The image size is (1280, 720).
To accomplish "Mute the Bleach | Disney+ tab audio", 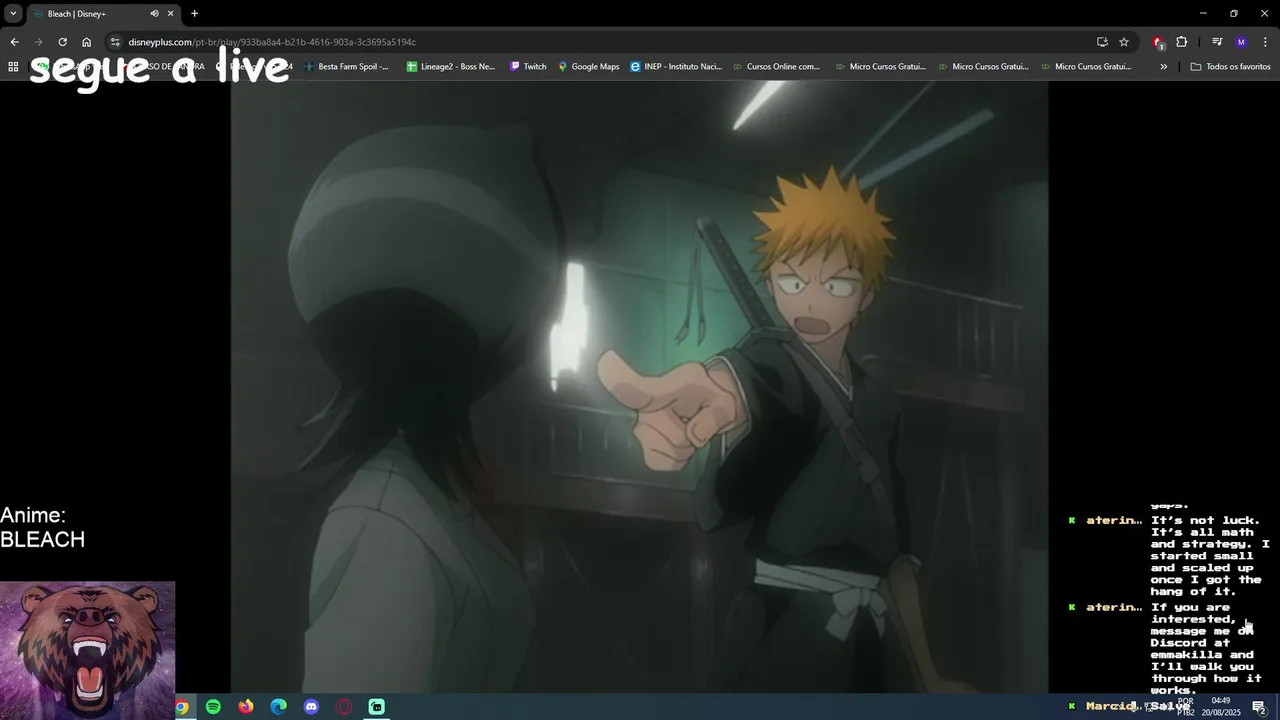I will (154, 14).
